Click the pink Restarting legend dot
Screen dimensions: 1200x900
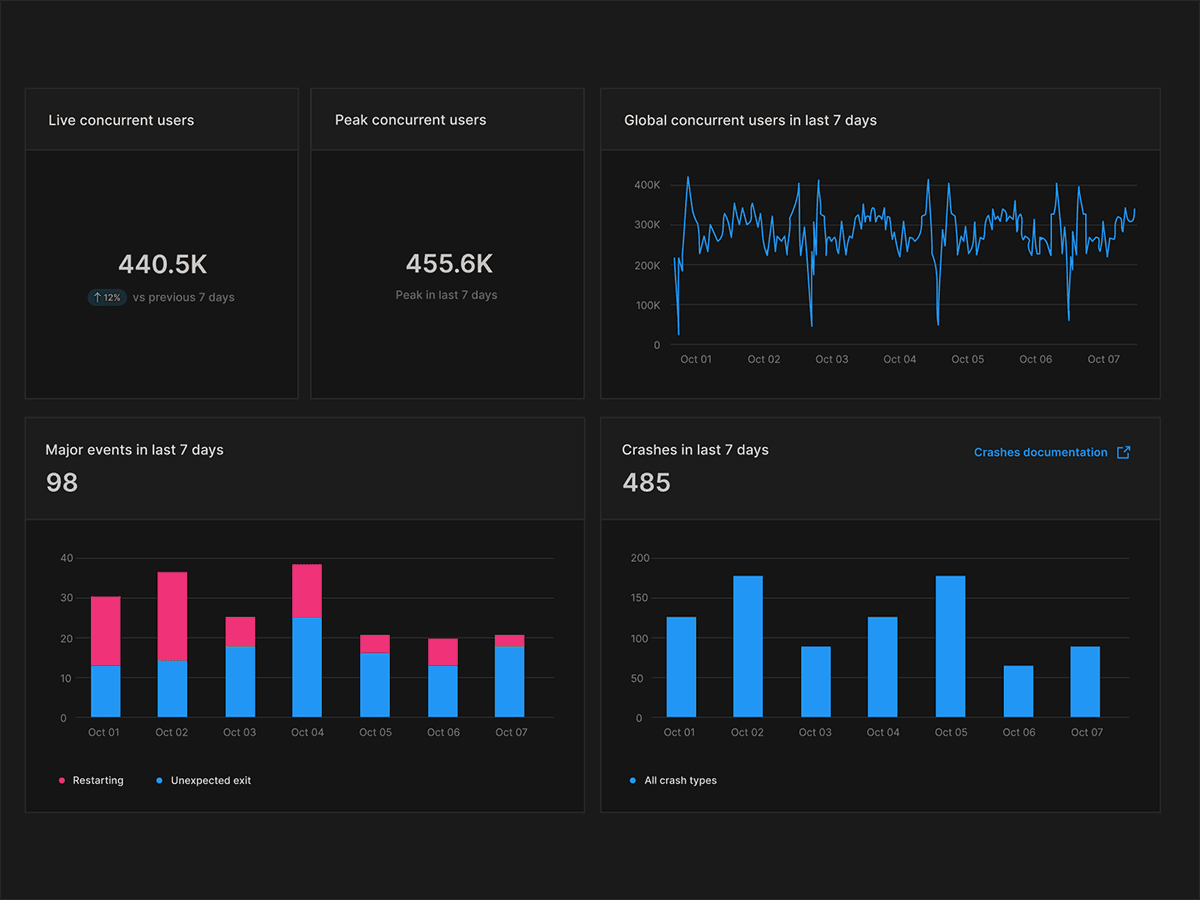click(62, 780)
